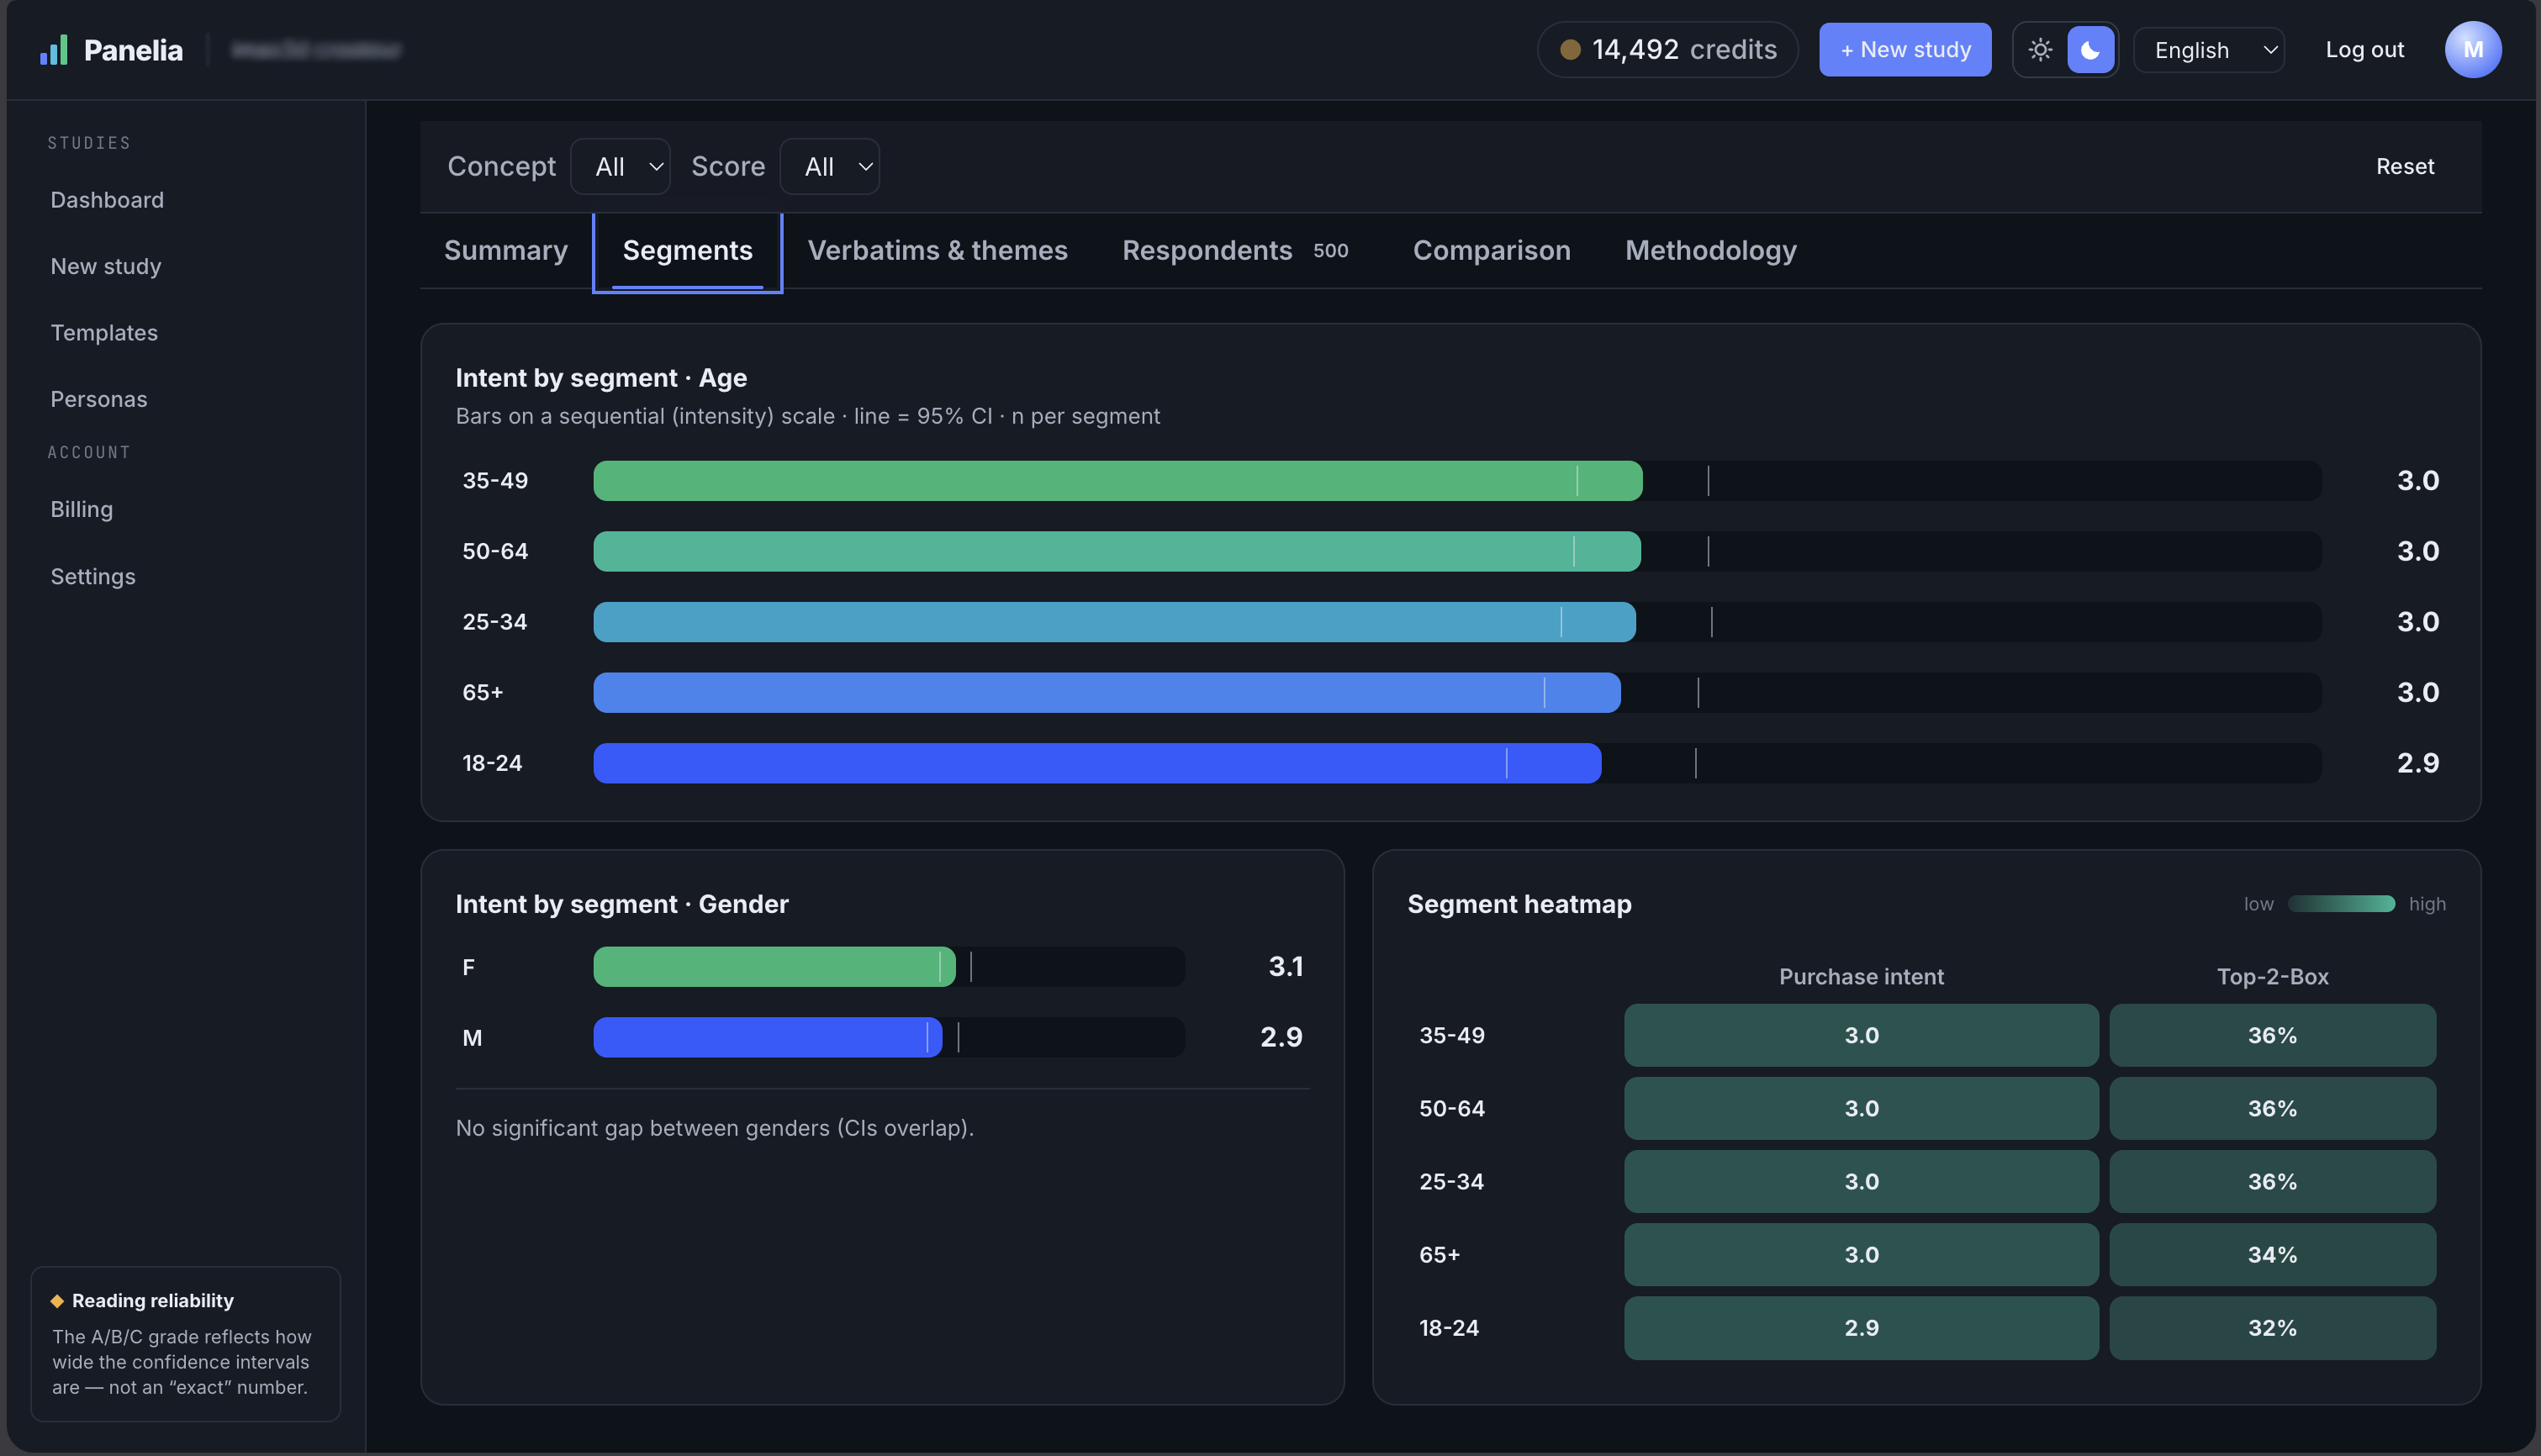Click the Purchase intent column header
Screen dimensions: 2541x1456
(x=1861, y=977)
